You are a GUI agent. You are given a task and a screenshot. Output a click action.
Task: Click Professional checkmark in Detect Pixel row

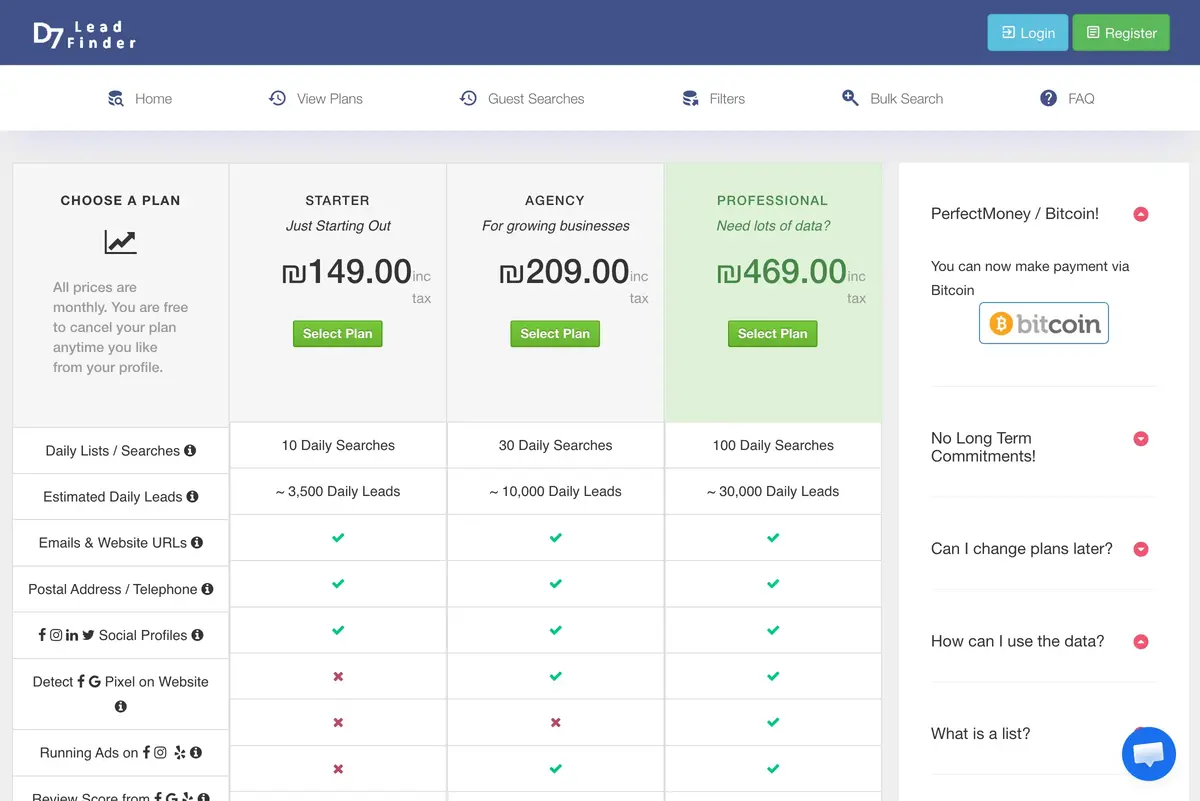tap(773, 677)
